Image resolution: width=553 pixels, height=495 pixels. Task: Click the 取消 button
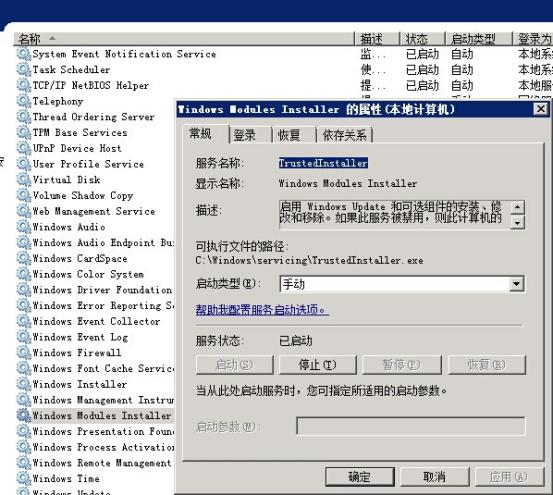point(434,477)
